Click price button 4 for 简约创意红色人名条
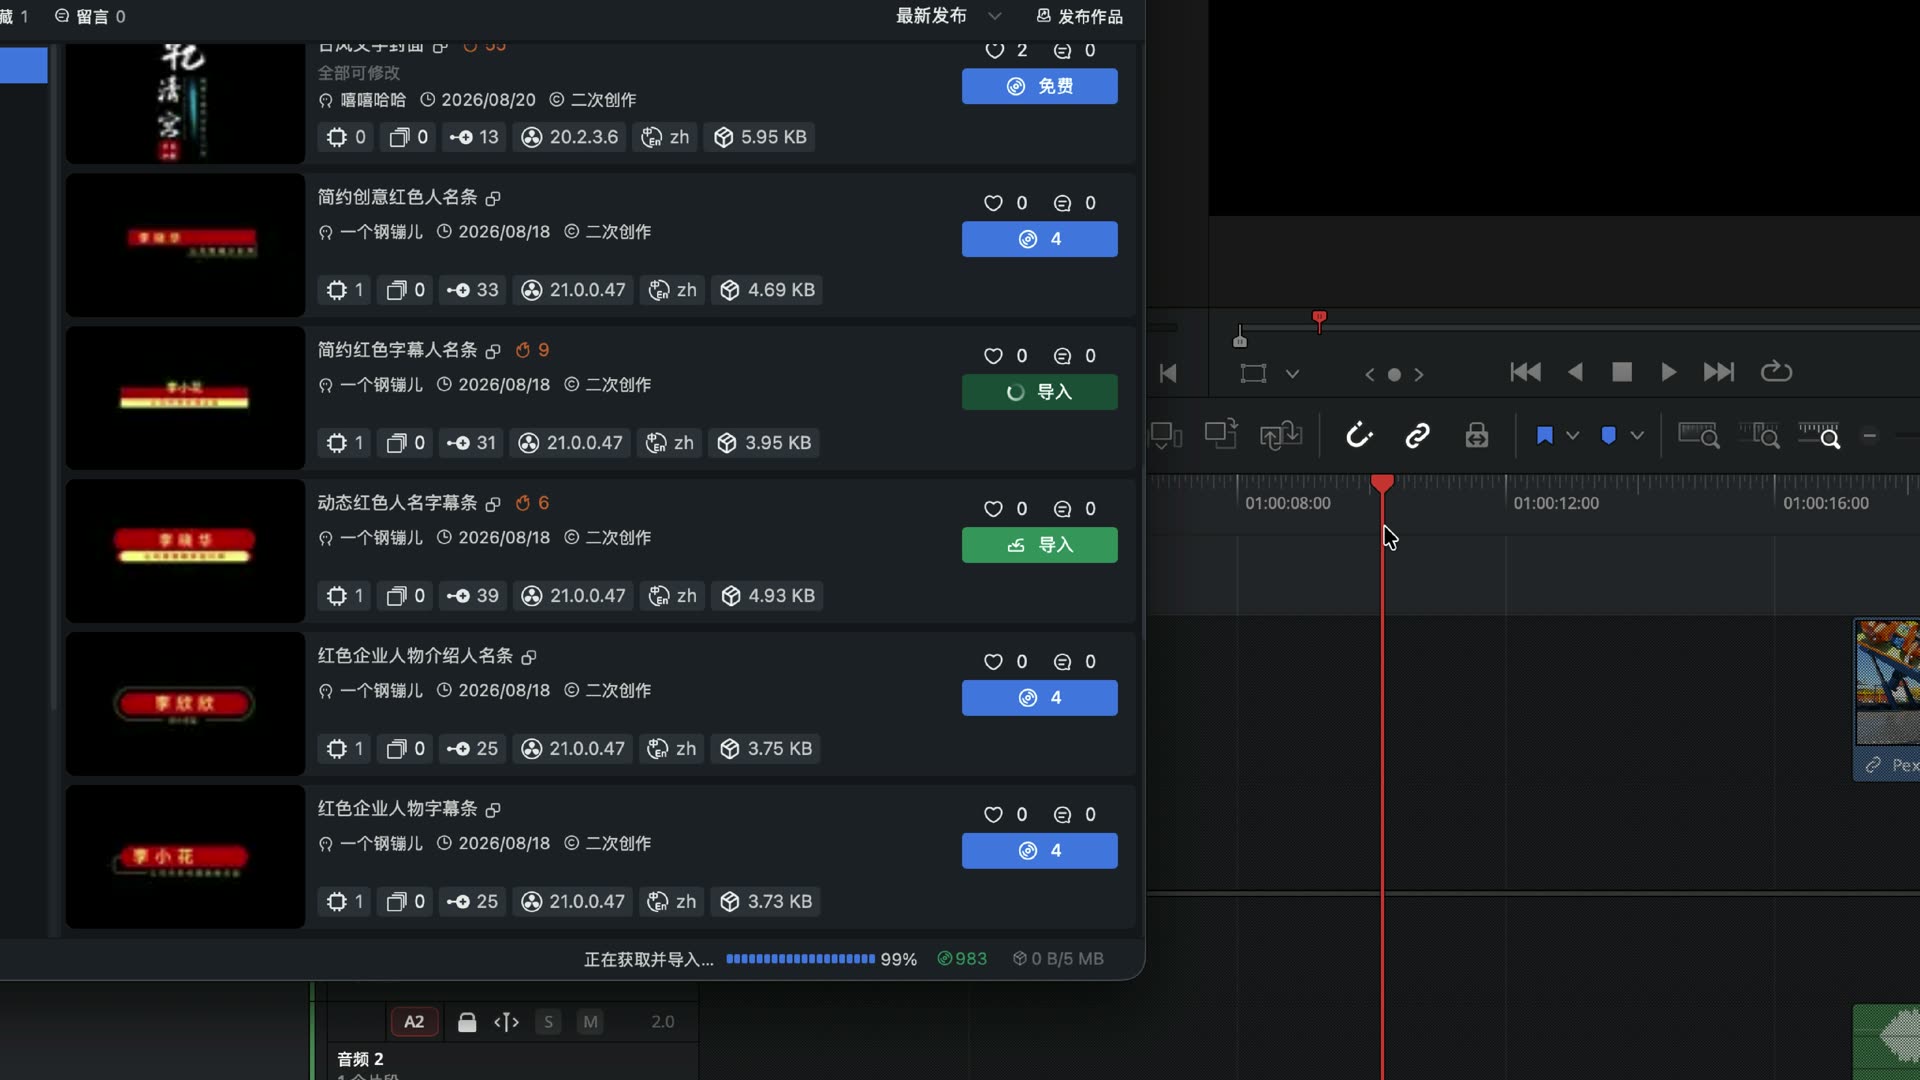1920x1080 pixels. click(1040, 239)
